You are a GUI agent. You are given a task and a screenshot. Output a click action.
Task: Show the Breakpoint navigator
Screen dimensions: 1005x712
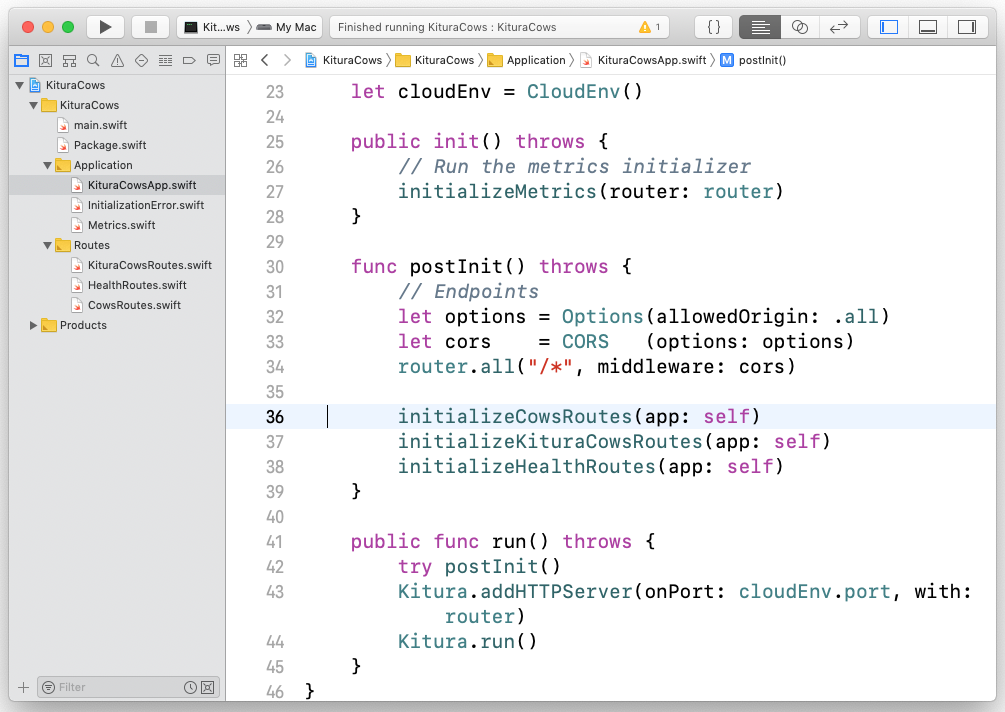point(189,60)
